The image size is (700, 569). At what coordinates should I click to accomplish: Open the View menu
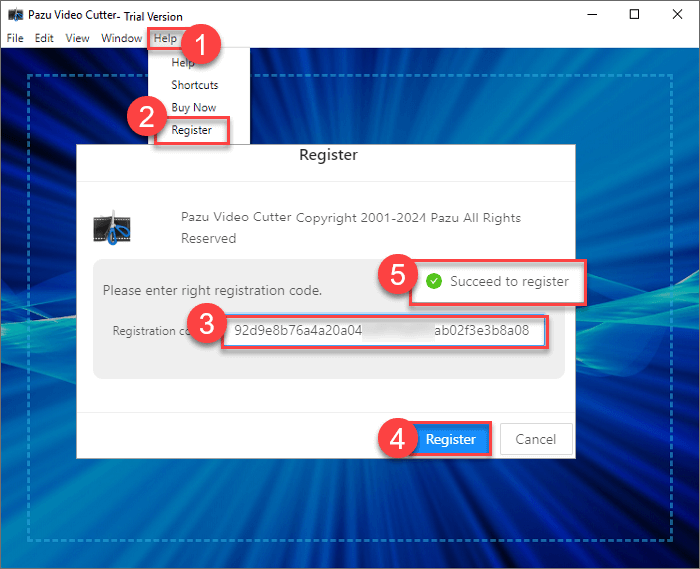[x=77, y=38]
